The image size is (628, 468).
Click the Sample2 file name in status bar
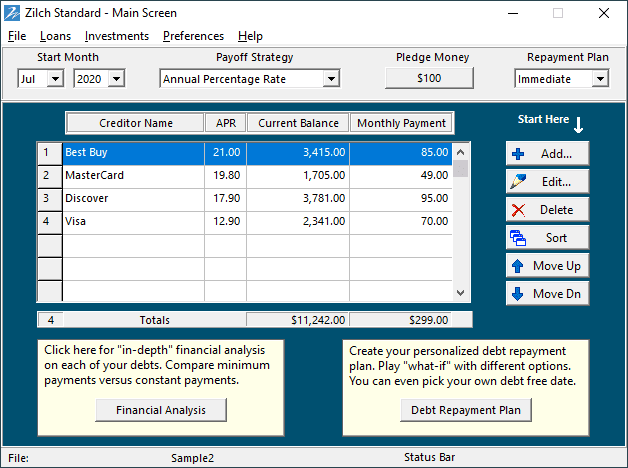(192, 458)
